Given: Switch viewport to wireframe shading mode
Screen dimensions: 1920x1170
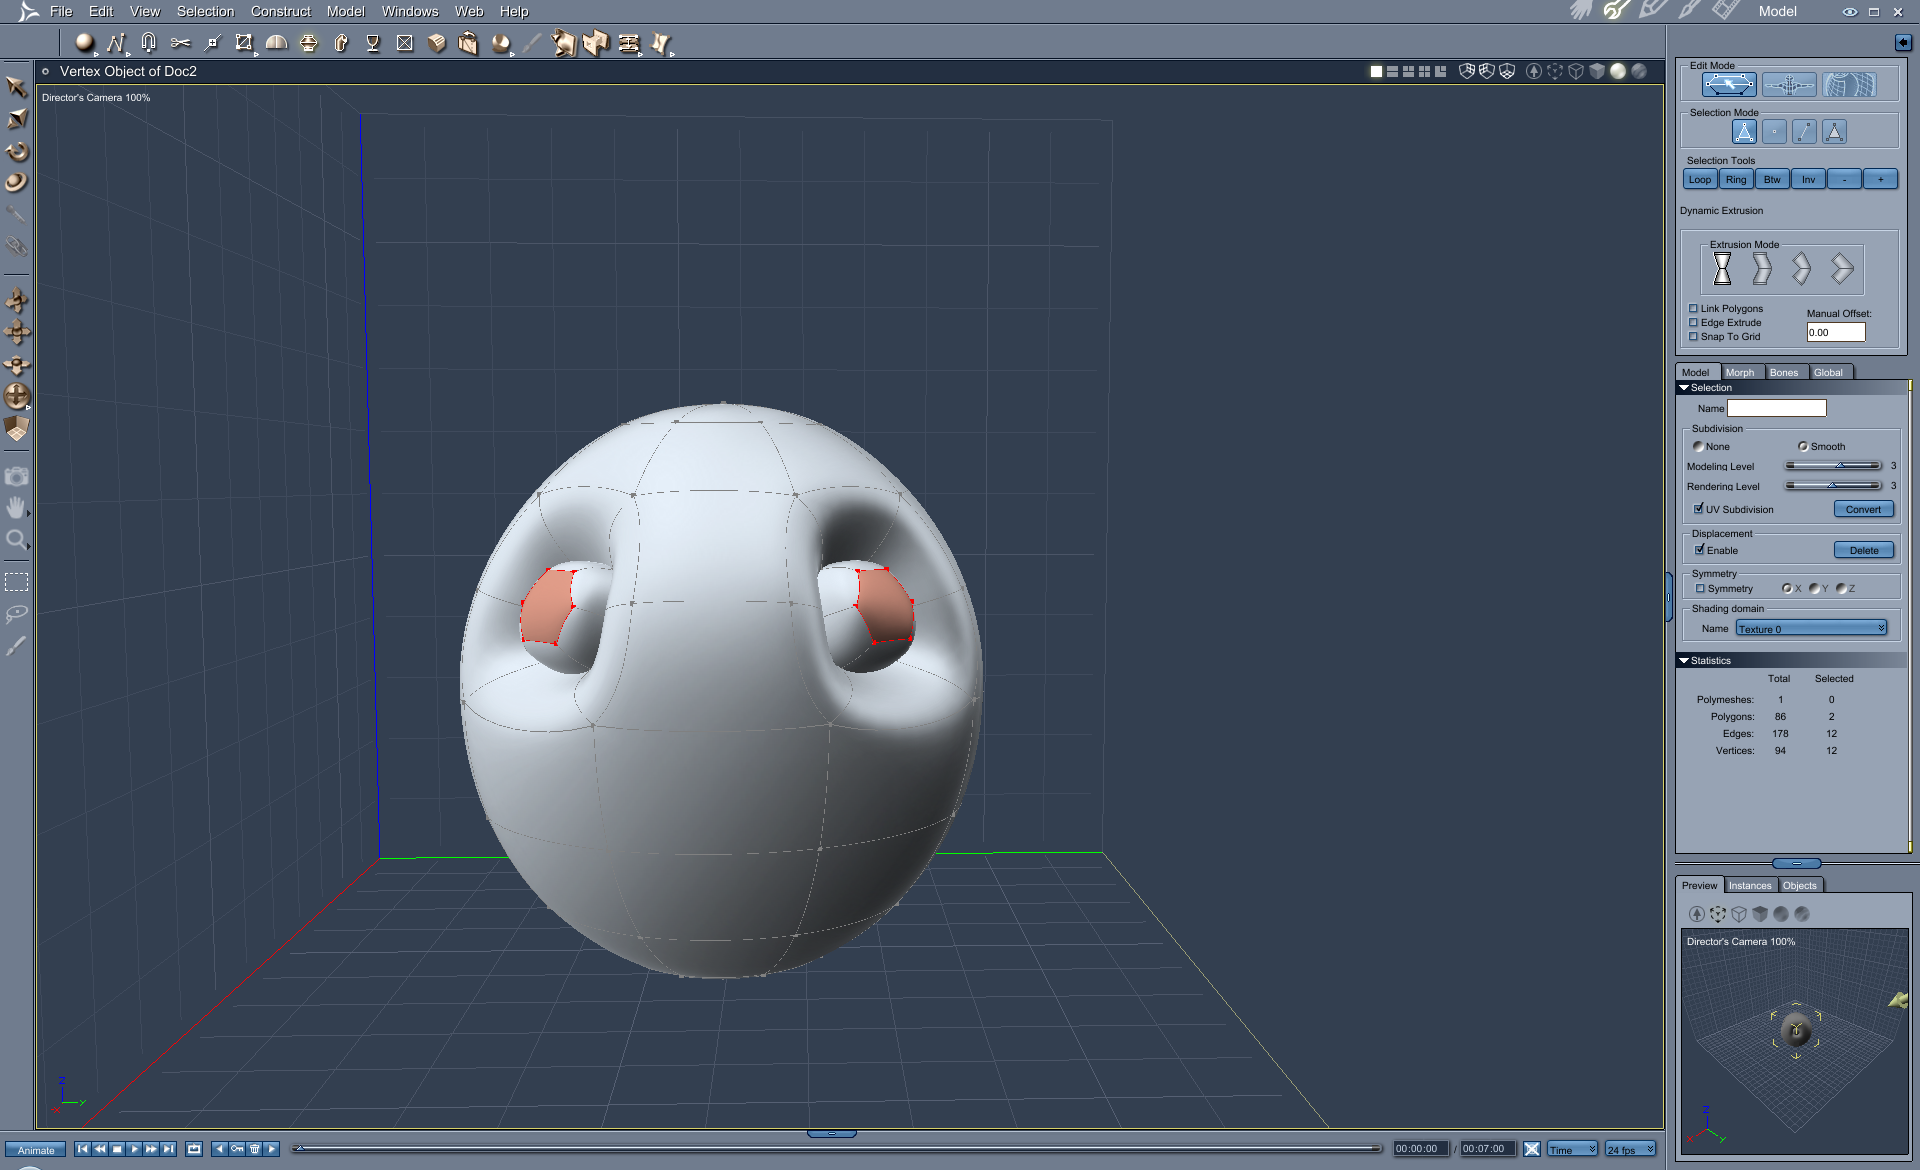Looking at the screenshot, I should (x=1577, y=71).
